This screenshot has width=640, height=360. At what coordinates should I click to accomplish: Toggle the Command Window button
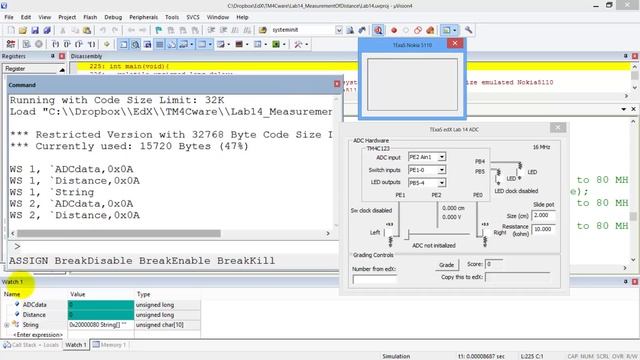tap(124, 44)
